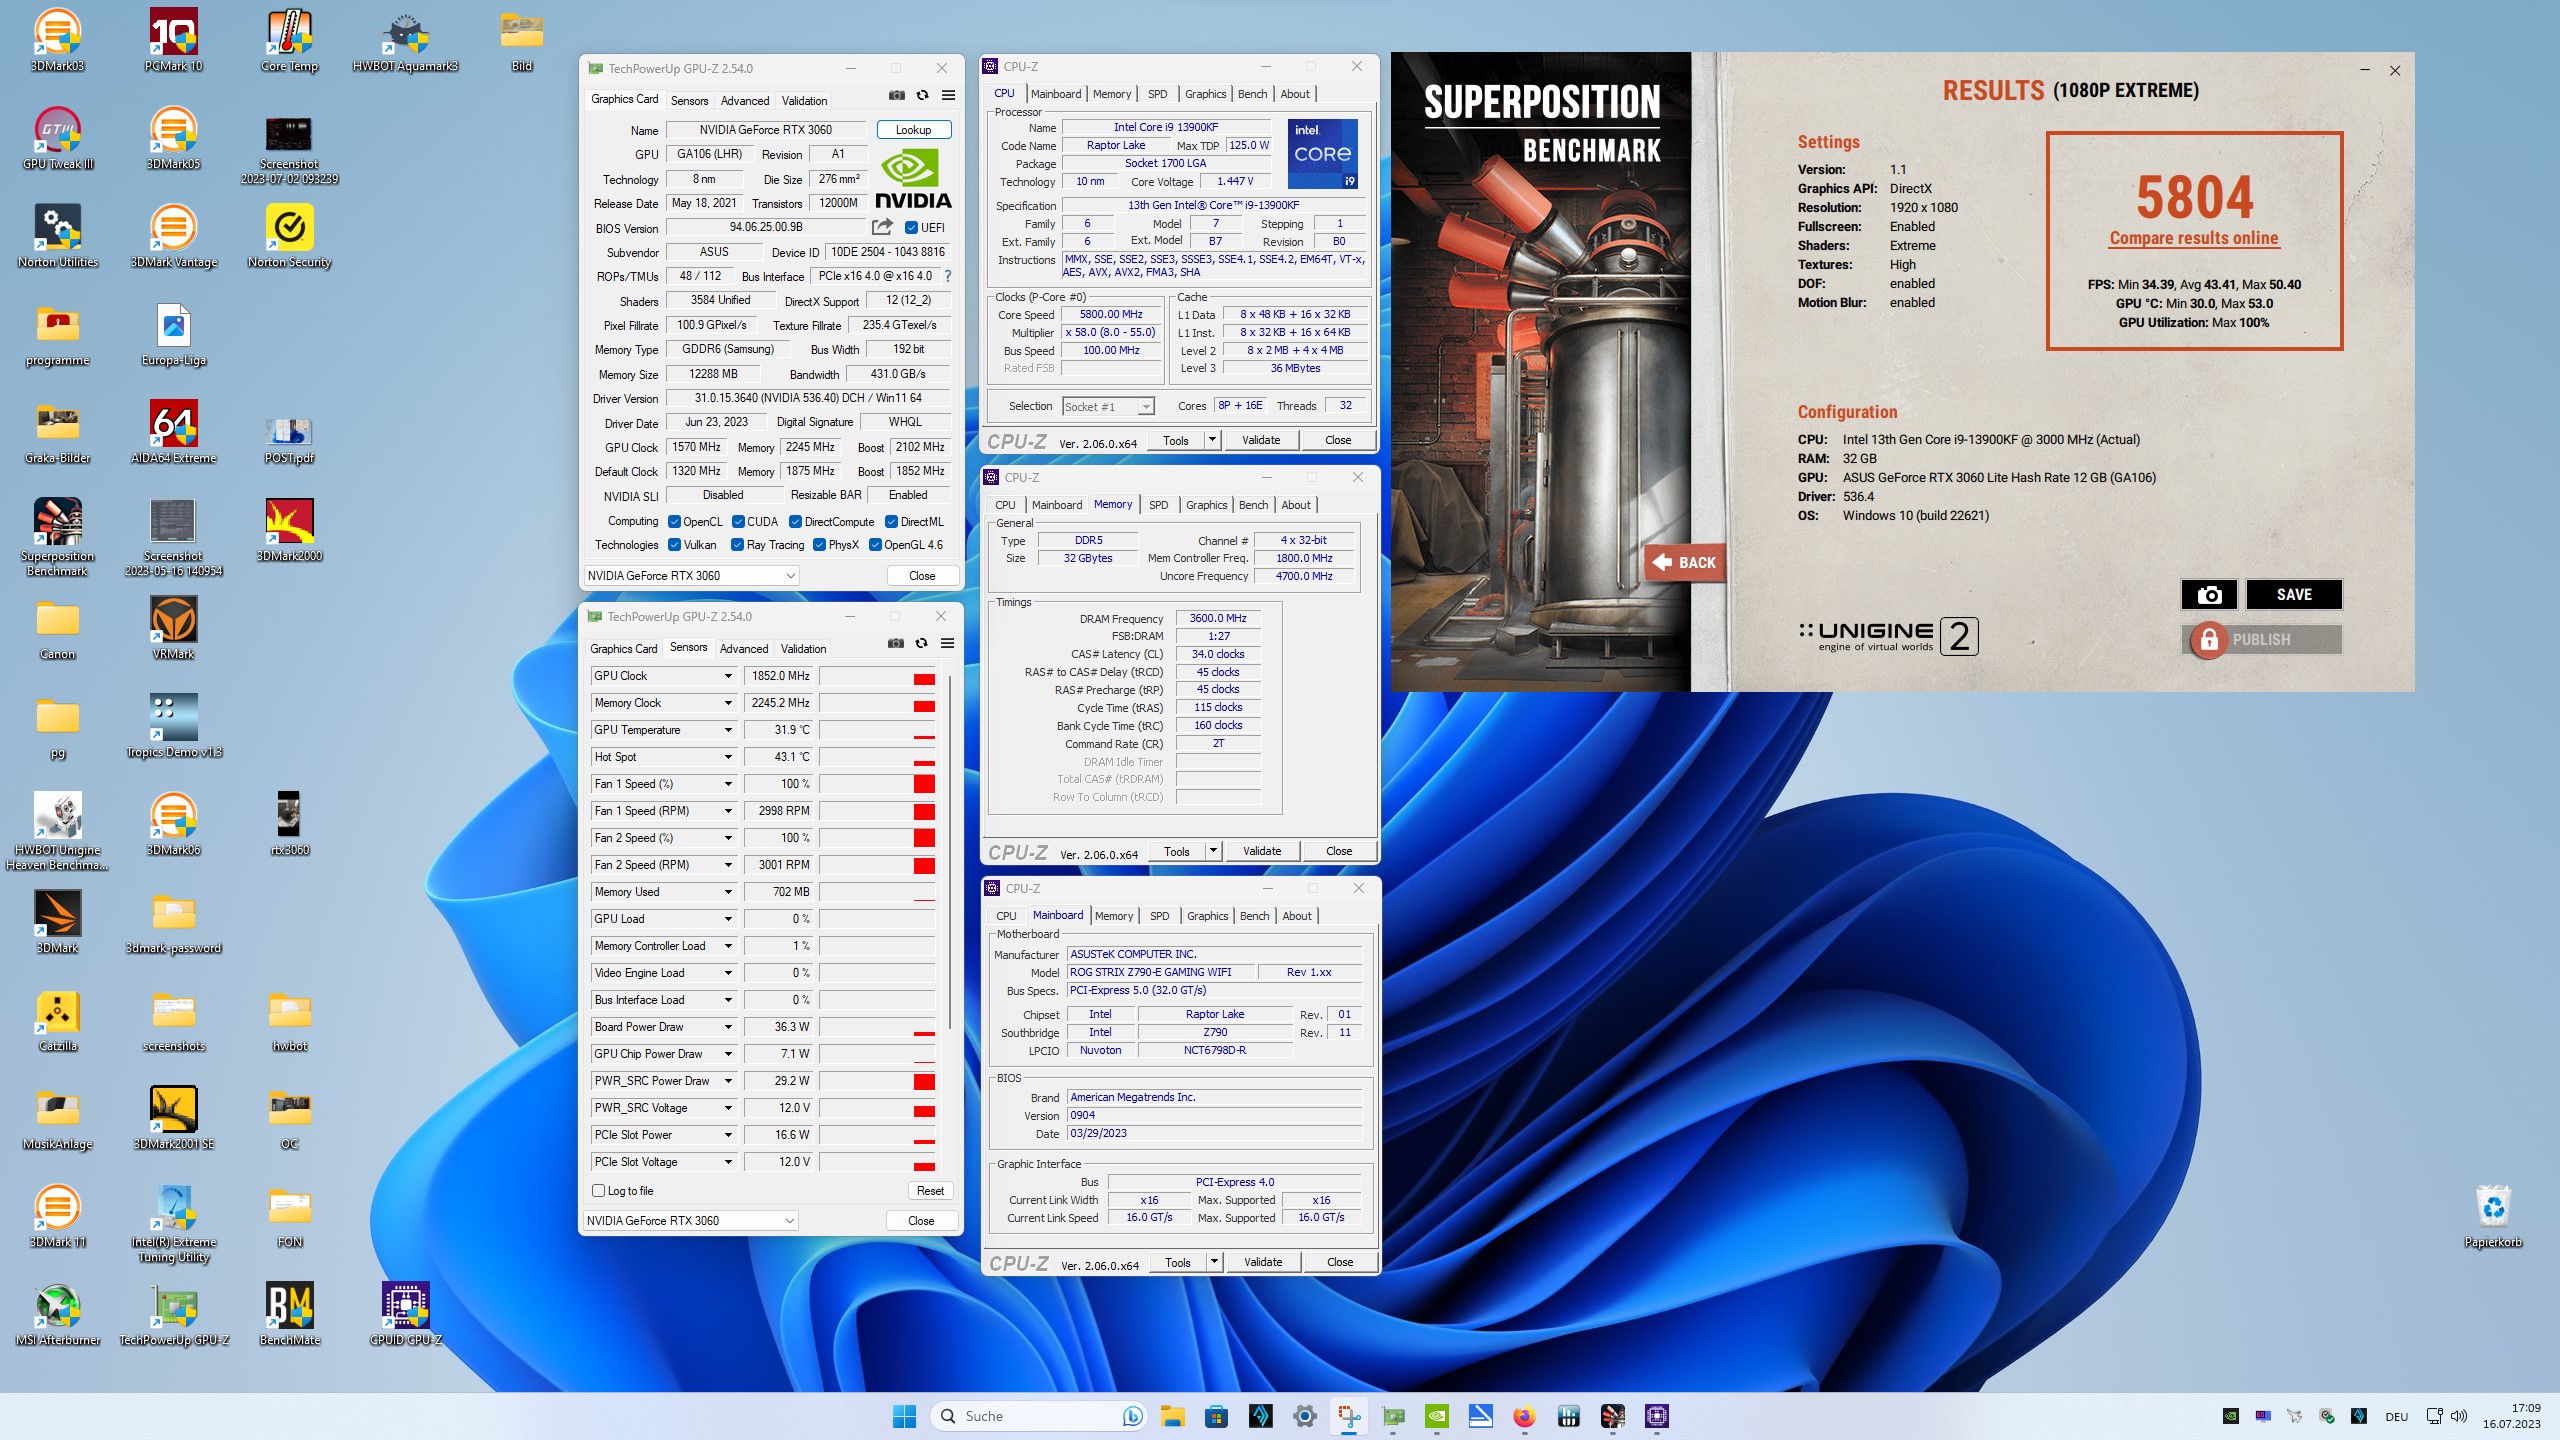This screenshot has width=2560, height=1440.
Task: Open the Core Temp desktop icon
Action: point(289,40)
